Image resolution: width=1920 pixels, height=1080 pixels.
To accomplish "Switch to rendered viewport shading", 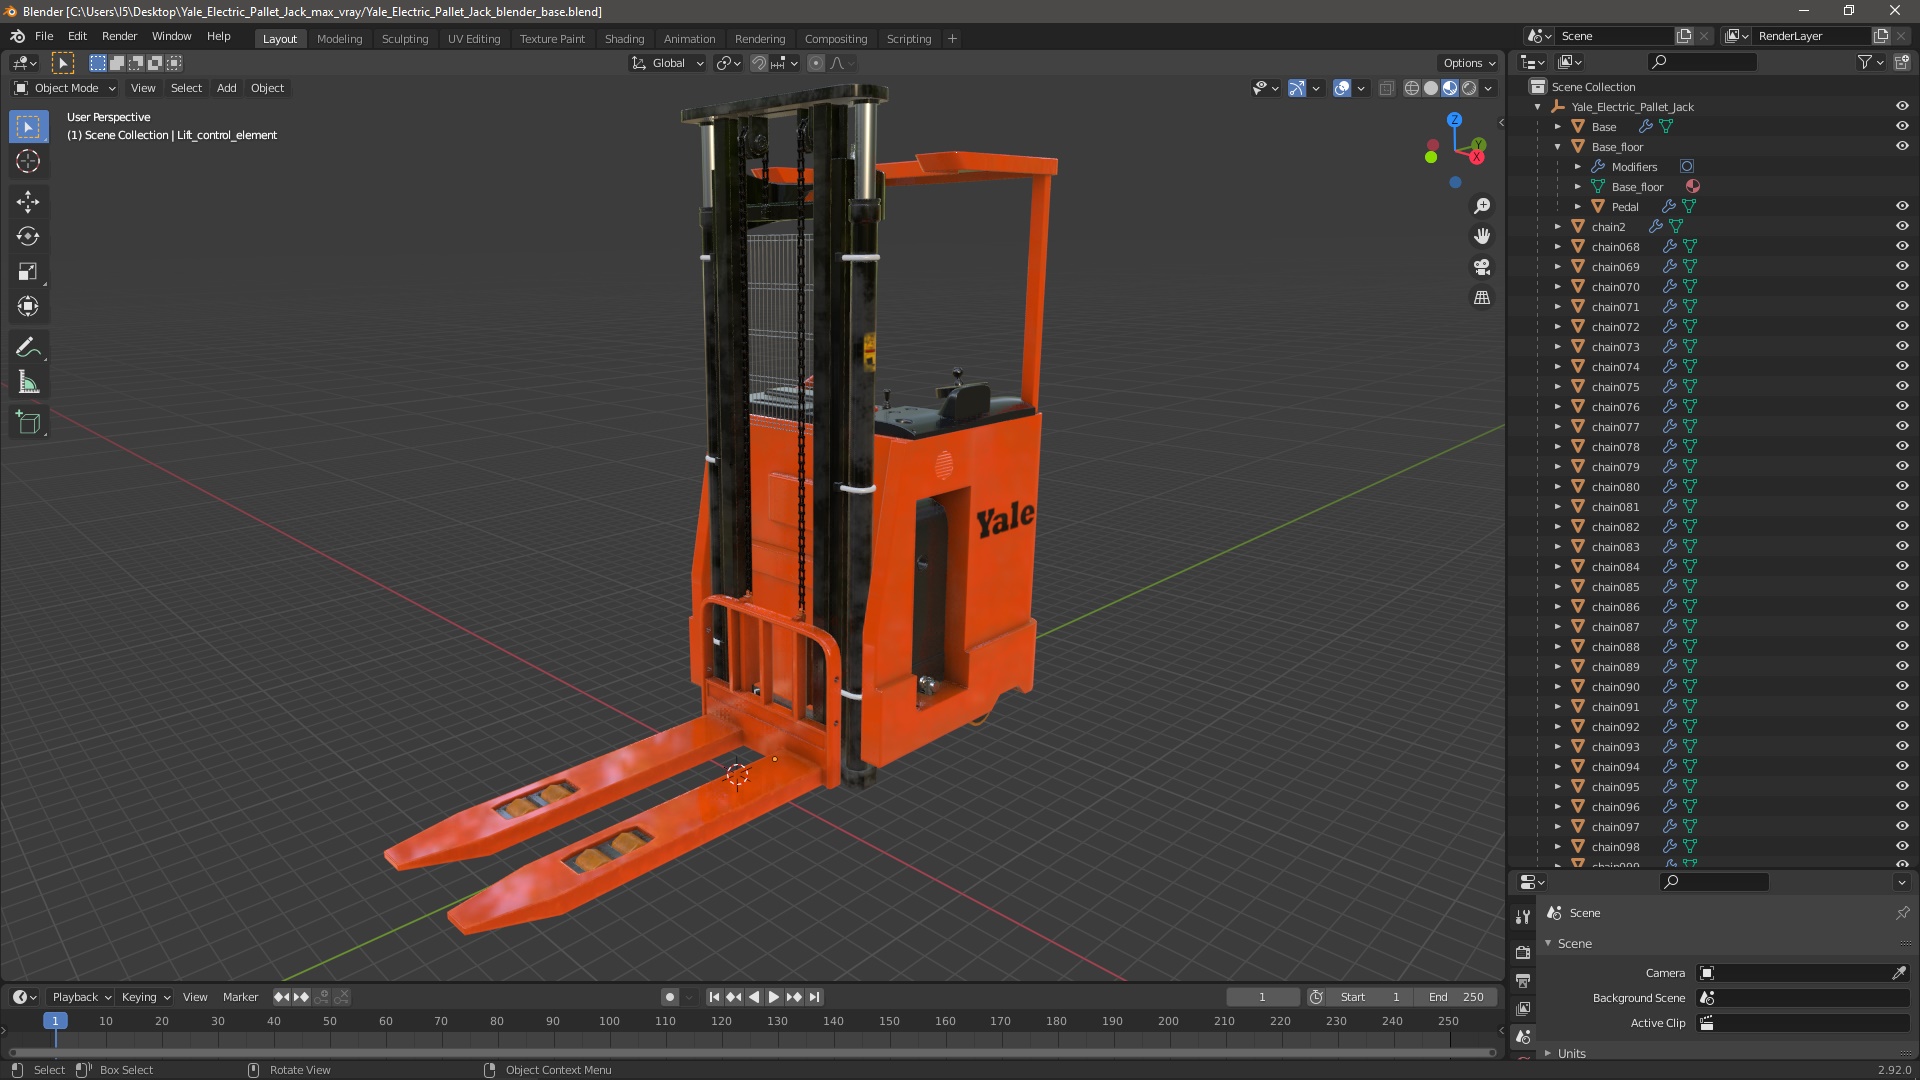I will [1469, 88].
